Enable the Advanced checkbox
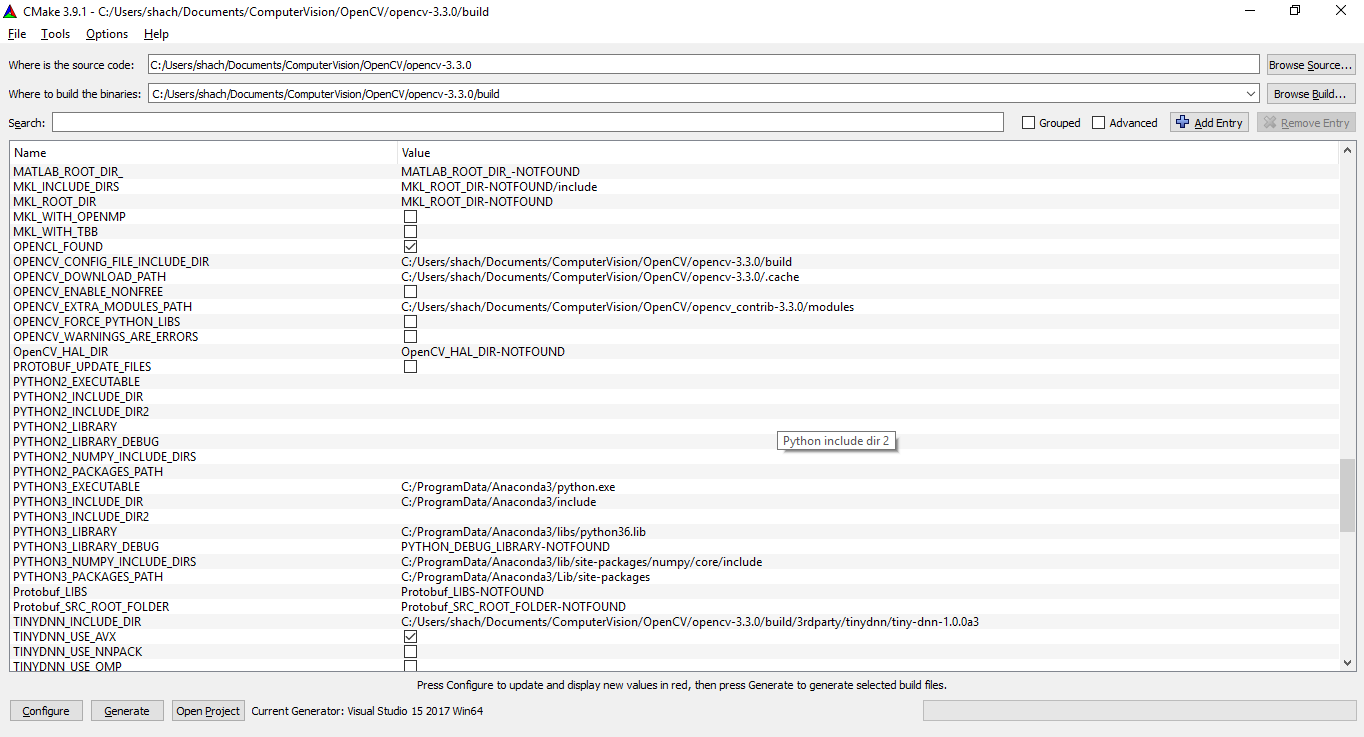1364x737 pixels. coord(1098,122)
